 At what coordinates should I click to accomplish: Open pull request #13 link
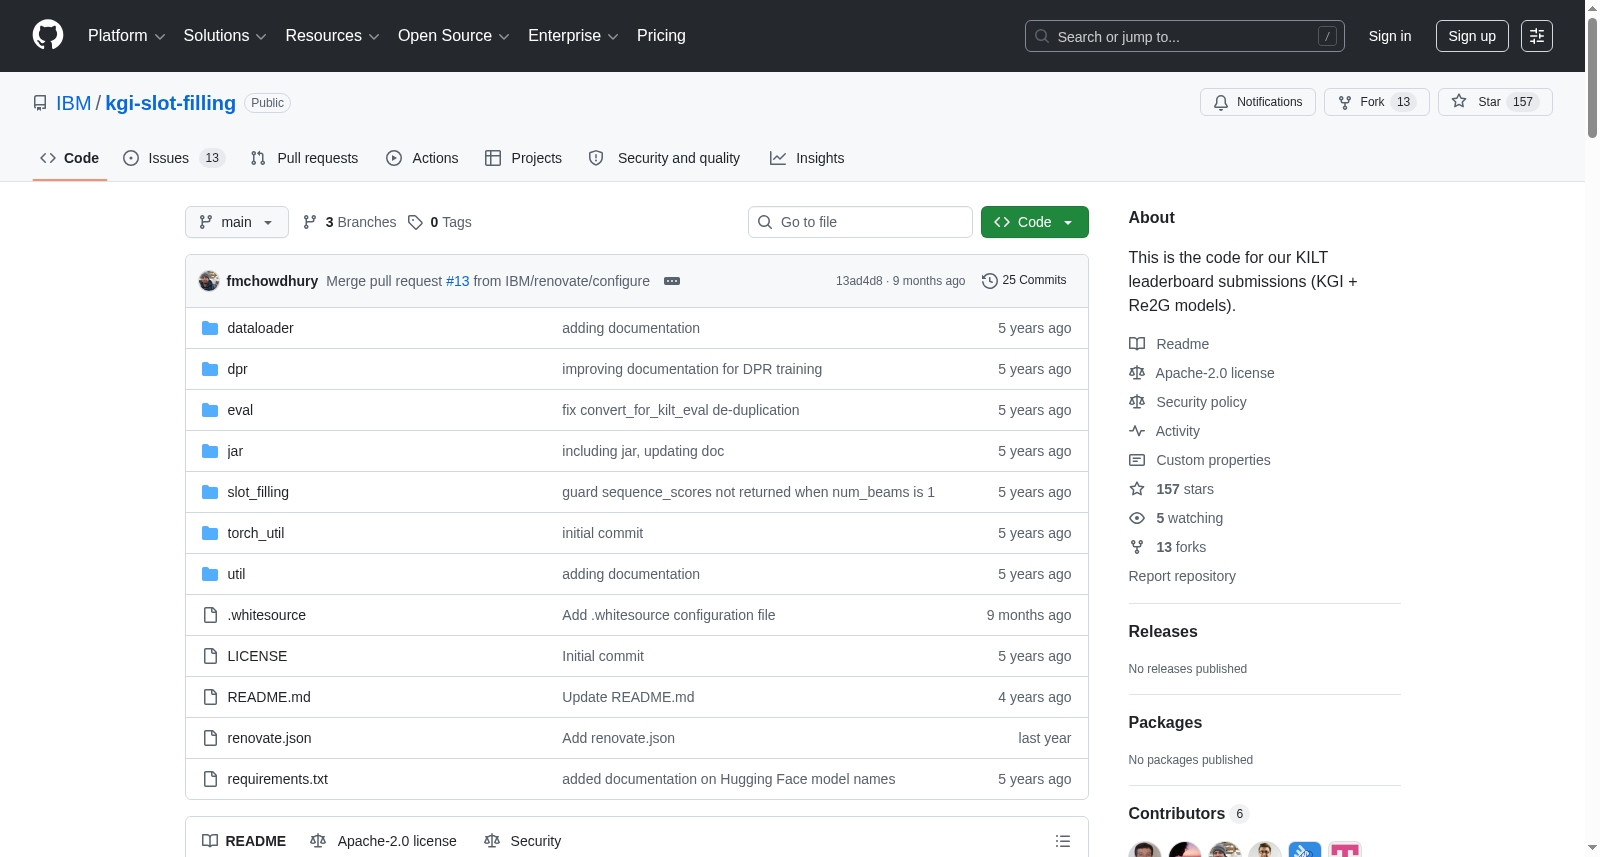(457, 281)
